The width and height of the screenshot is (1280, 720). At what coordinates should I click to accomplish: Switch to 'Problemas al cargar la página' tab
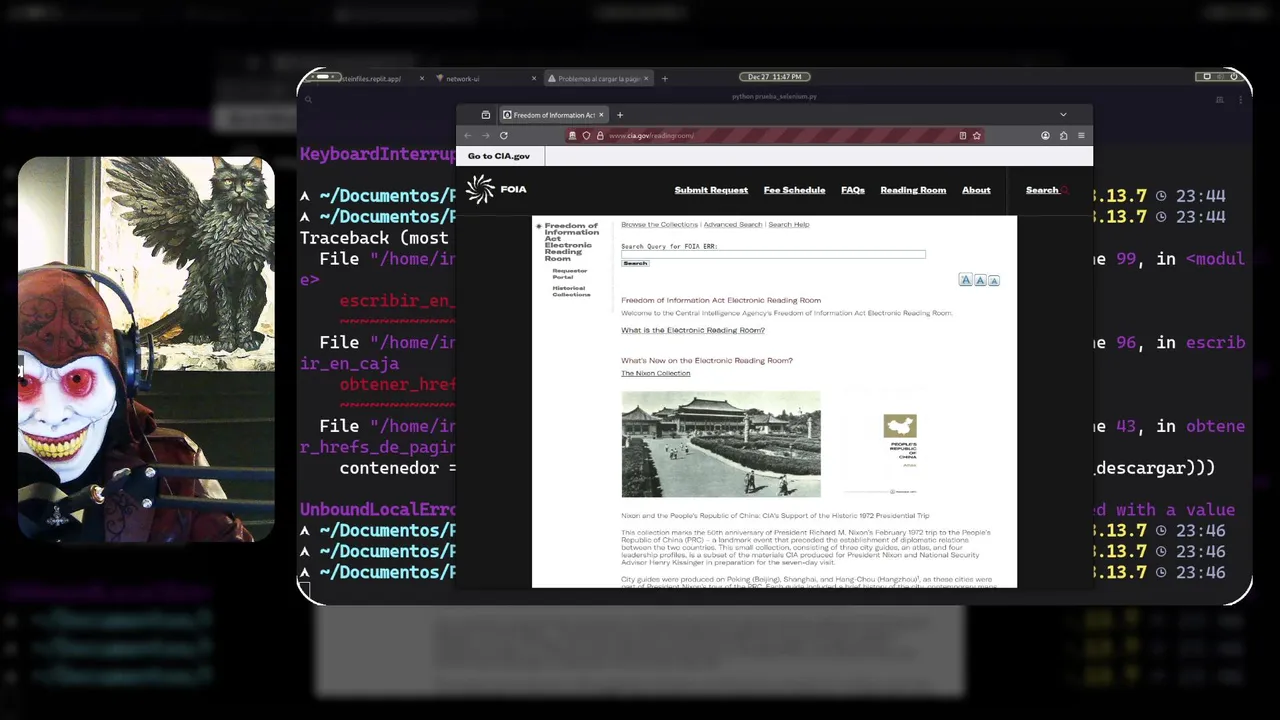597,78
